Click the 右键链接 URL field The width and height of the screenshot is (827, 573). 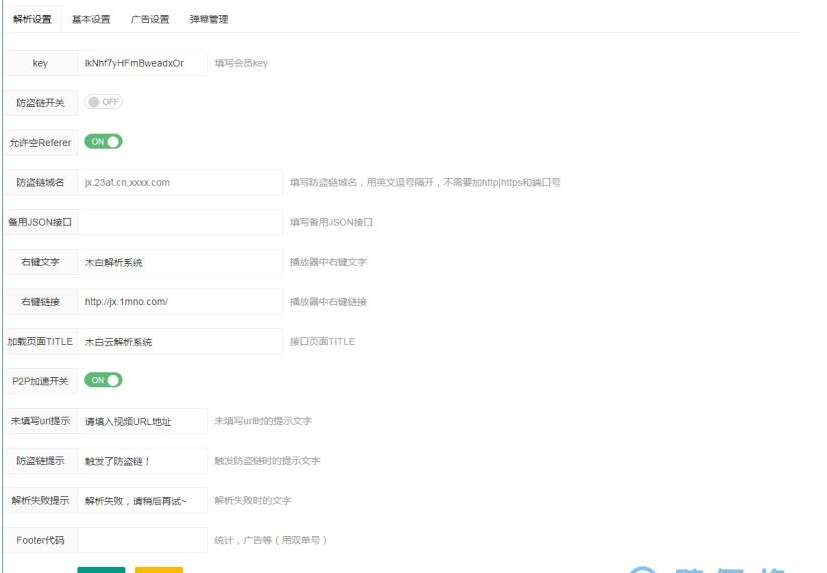[x=180, y=301]
